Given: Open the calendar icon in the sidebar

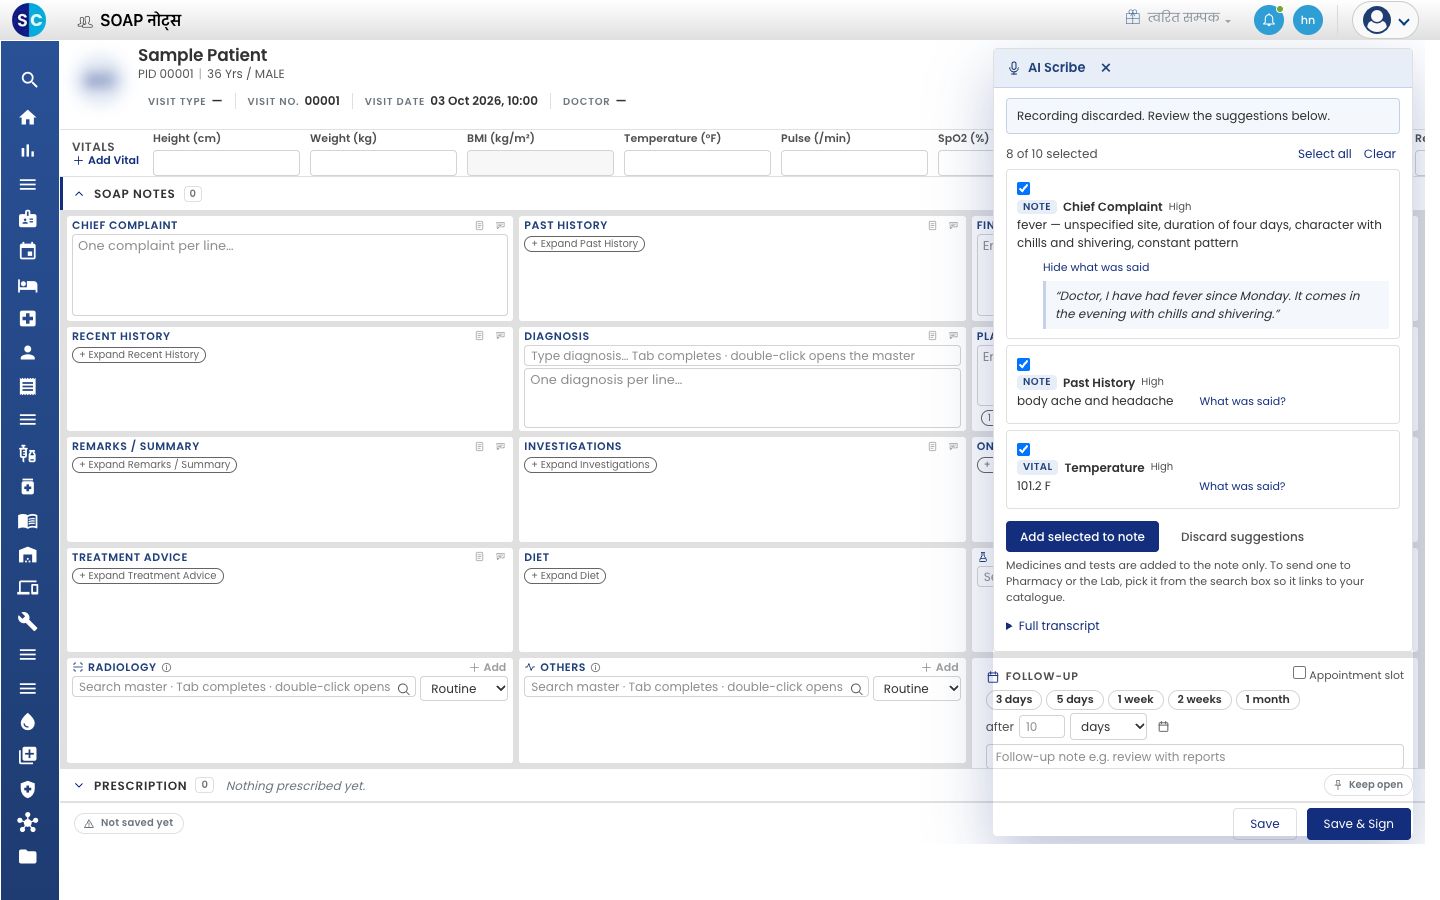Looking at the screenshot, I should [28, 252].
